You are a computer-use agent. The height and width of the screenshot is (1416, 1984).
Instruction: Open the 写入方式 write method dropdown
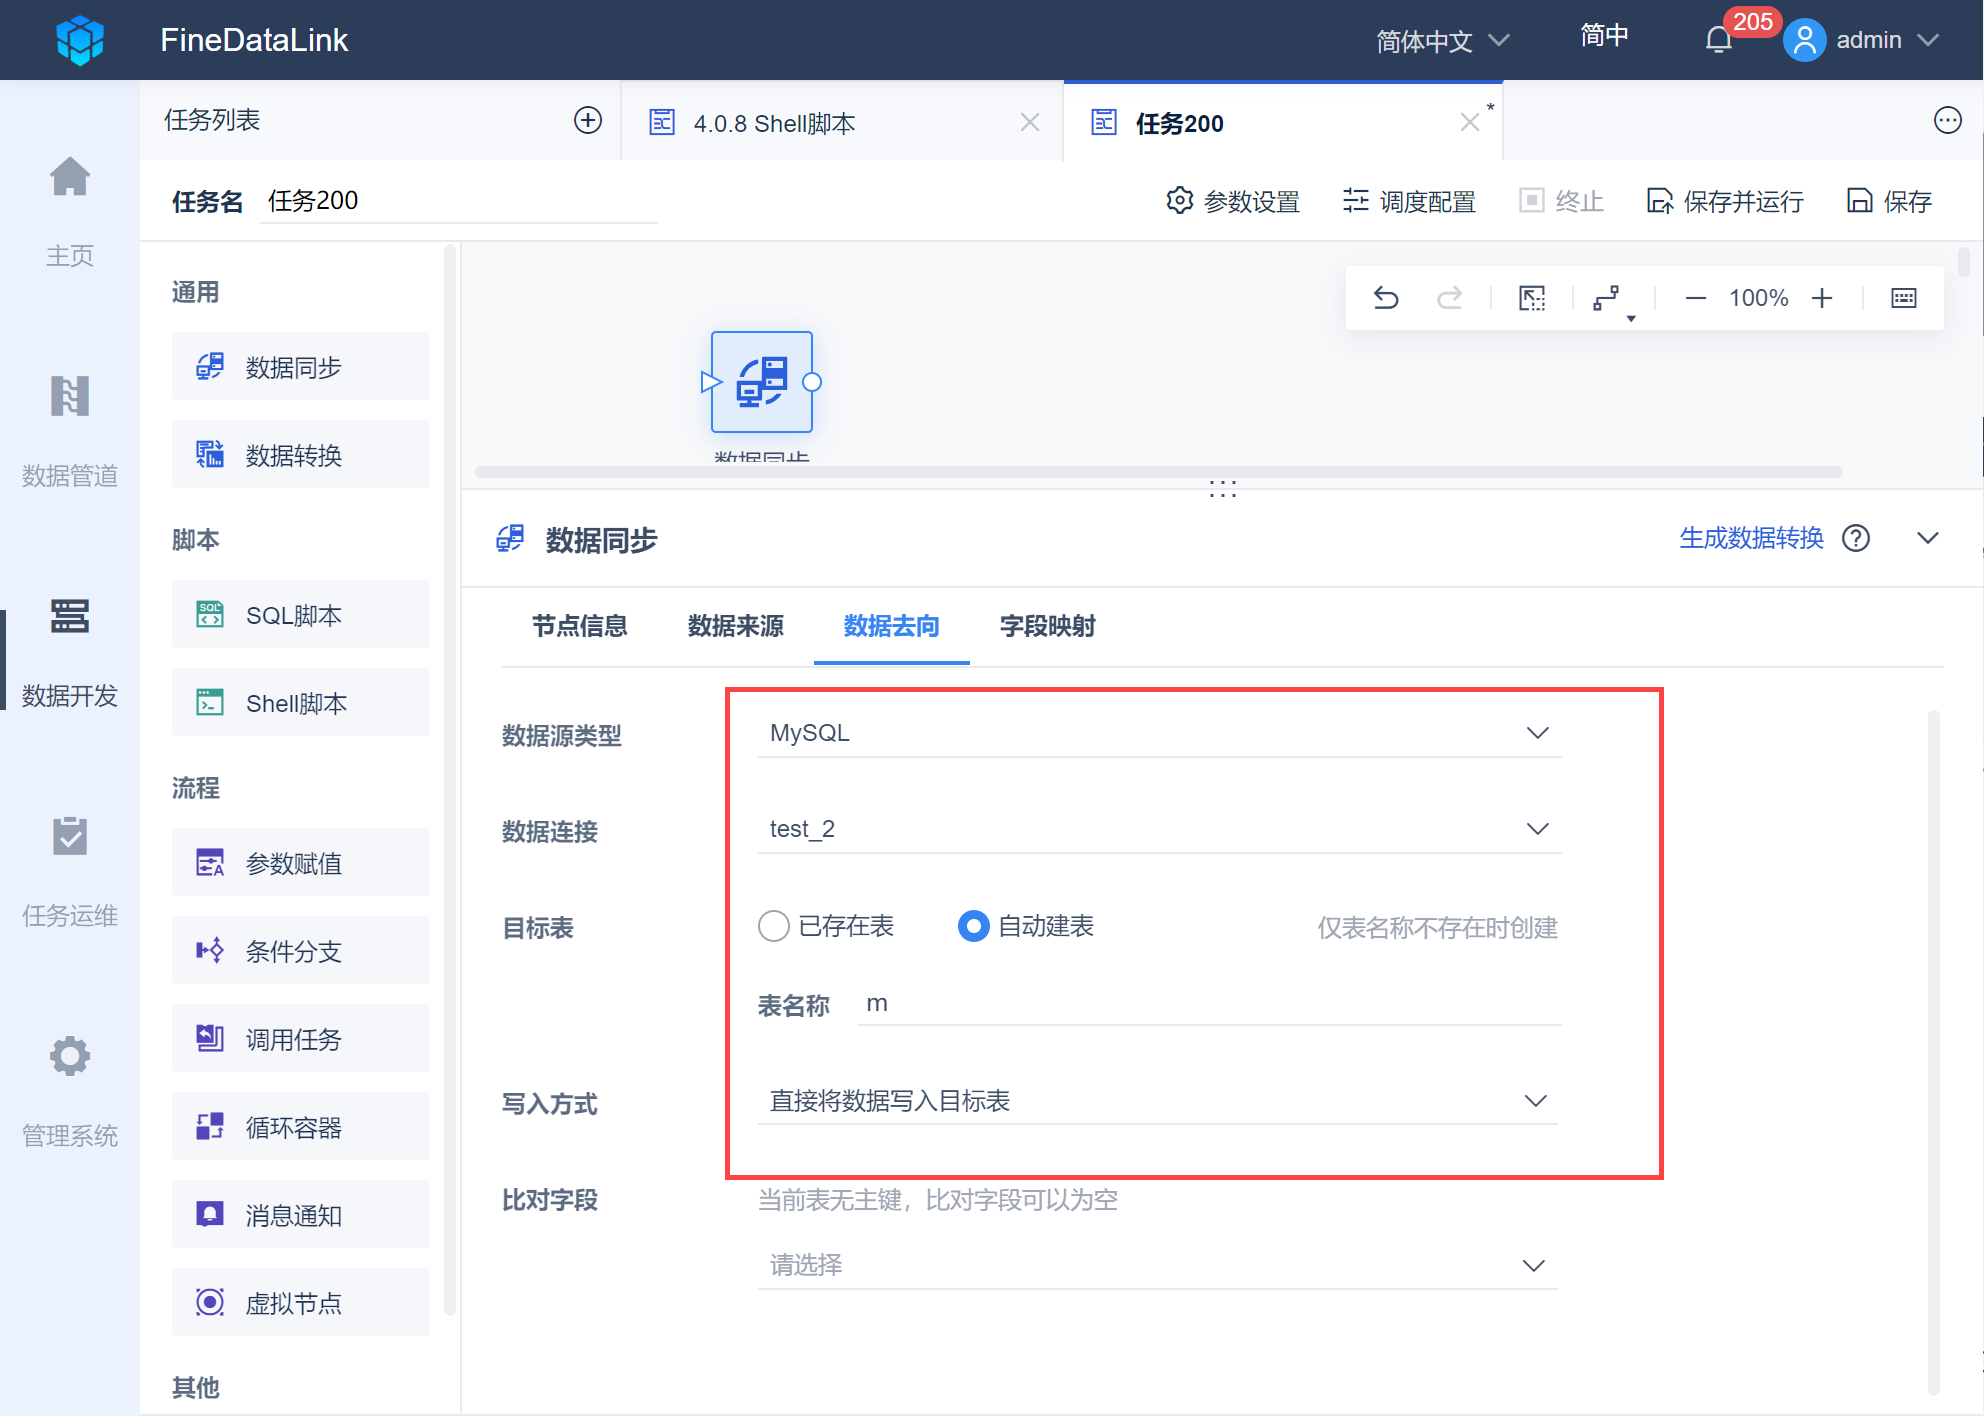[1158, 1101]
